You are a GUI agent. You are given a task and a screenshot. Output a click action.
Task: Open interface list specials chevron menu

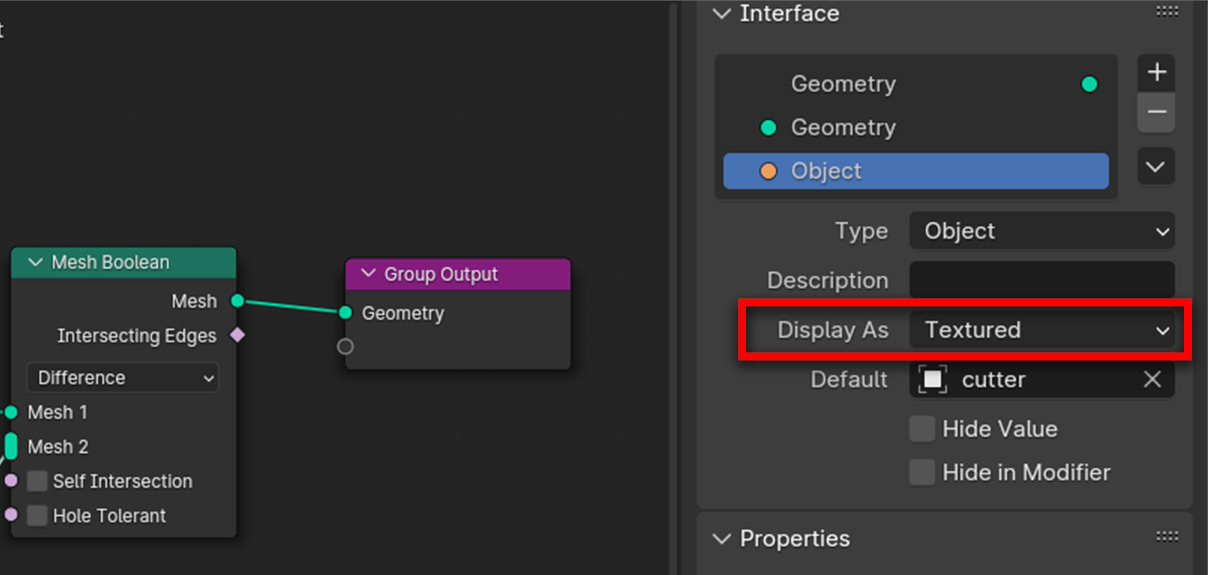[1156, 166]
